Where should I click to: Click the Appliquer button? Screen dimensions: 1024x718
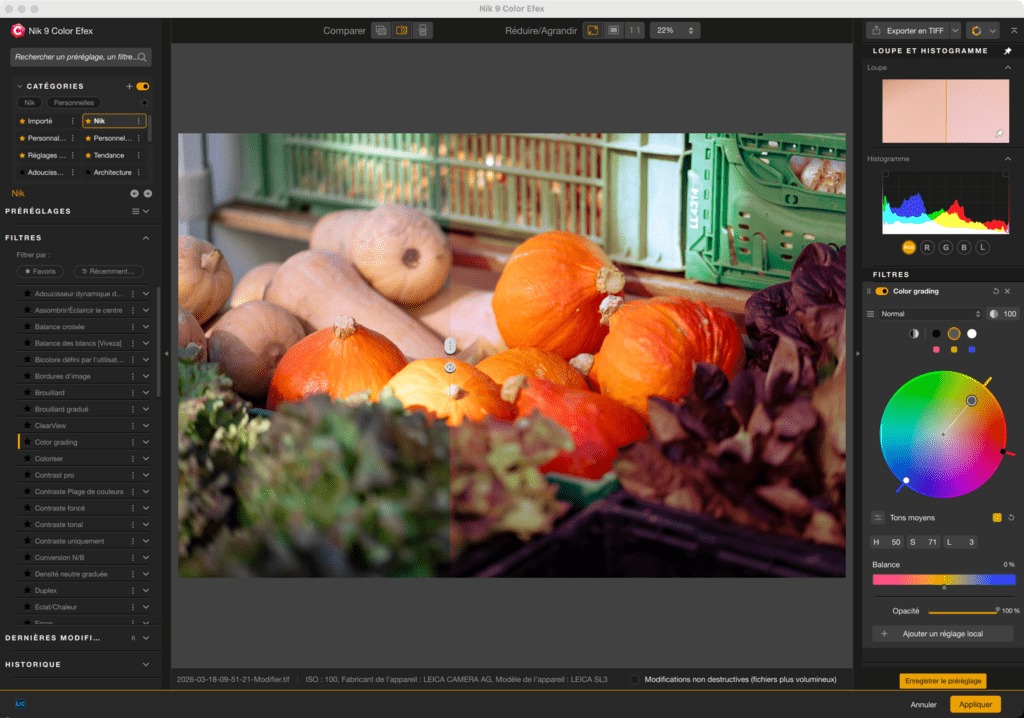973,704
